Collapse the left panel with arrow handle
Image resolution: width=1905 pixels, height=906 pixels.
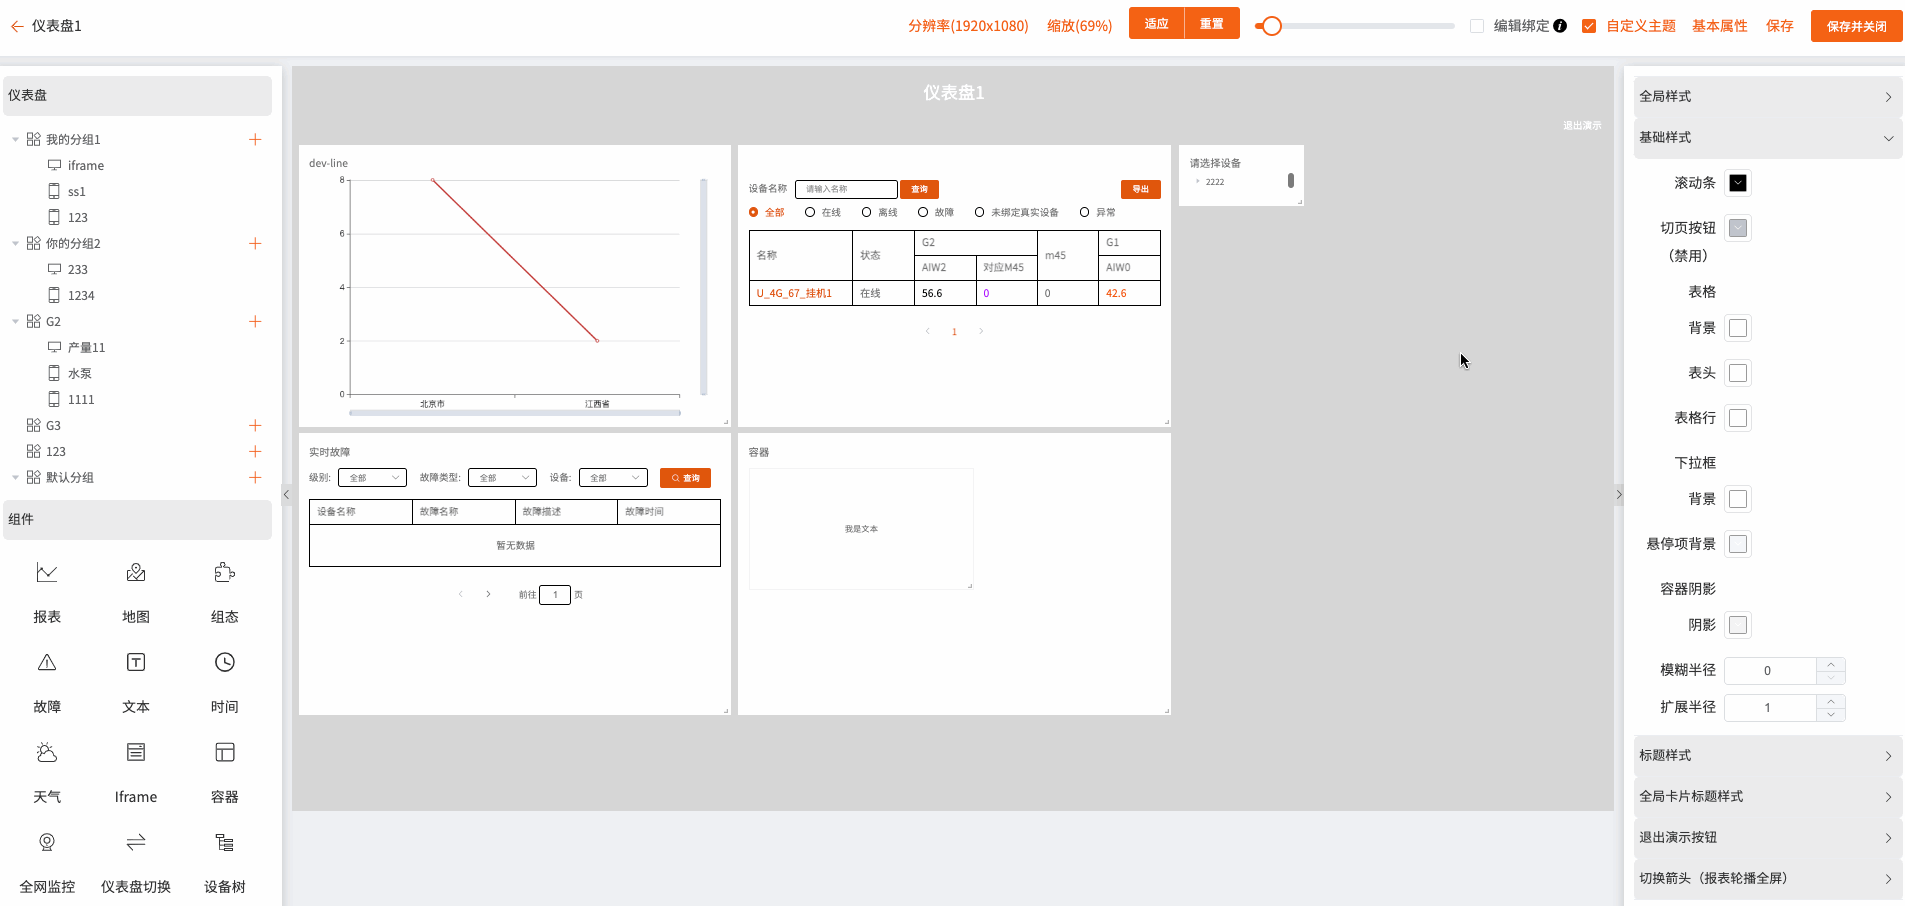click(x=286, y=494)
